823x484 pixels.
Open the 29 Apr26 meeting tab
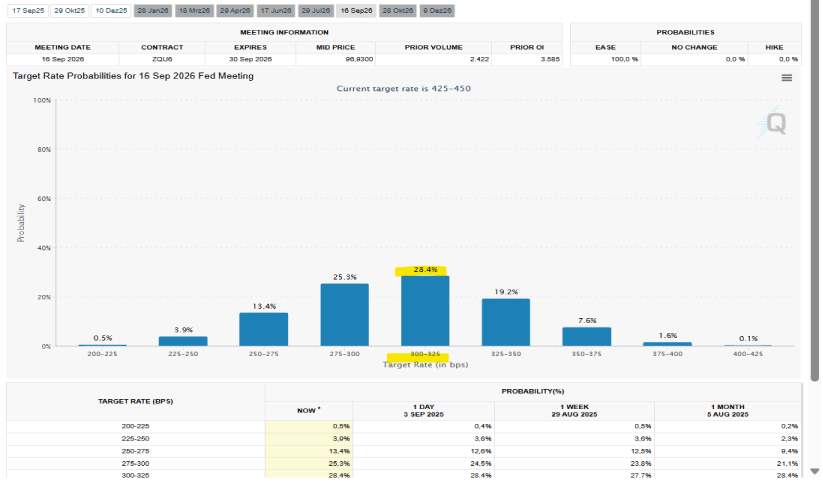pyautogui.click(x=234, y=10)
